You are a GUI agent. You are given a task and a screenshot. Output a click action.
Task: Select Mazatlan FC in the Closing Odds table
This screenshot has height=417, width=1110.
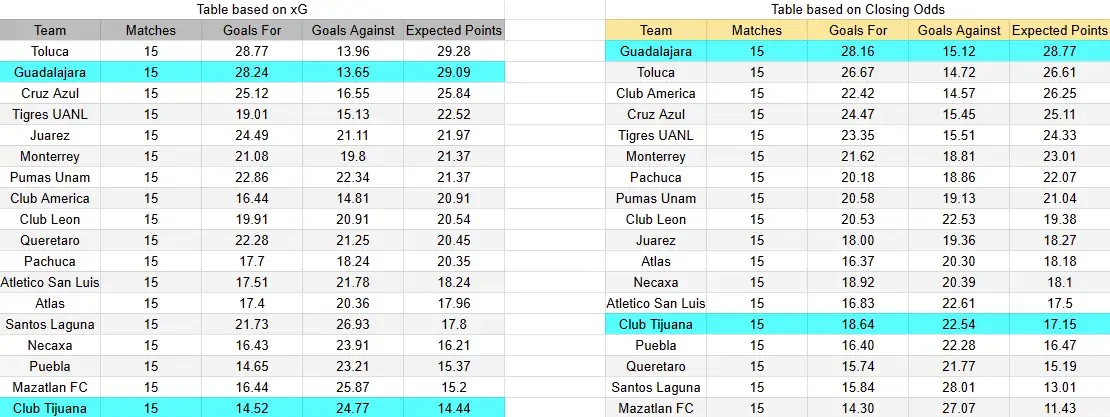(x=656, y=409)
